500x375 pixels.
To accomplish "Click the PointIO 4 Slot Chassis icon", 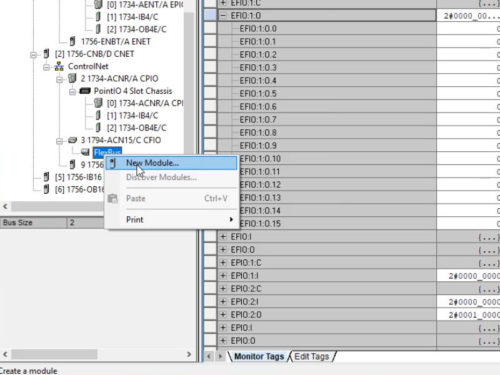I will click(x=85, y=91).
